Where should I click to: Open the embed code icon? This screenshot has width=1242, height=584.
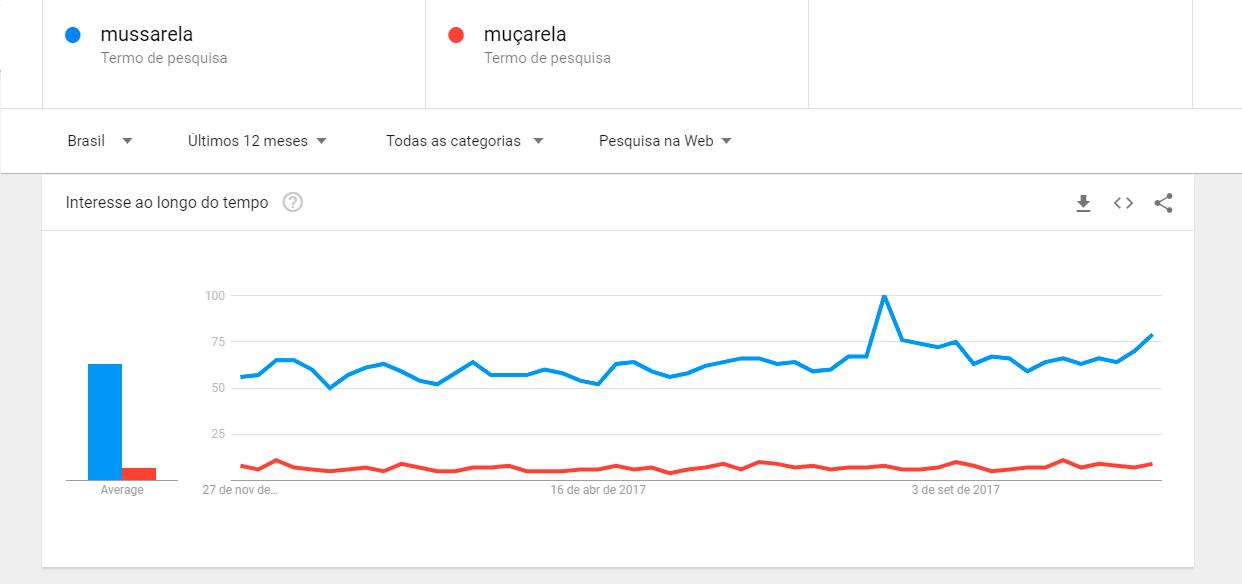tap(1123, 203)
